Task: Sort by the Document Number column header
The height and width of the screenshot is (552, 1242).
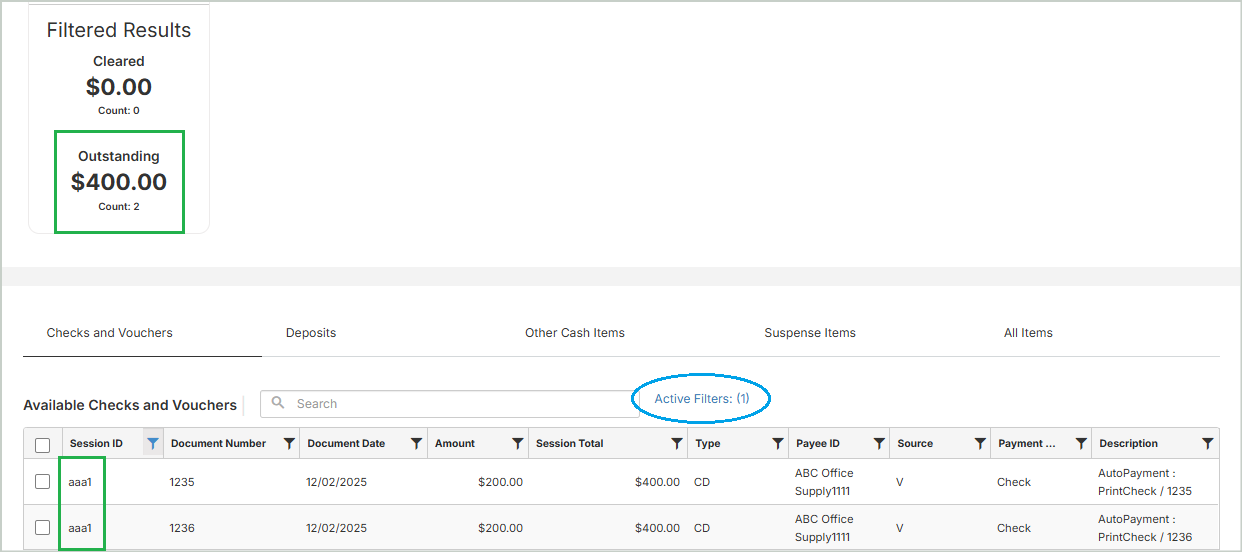Action: 218,444
